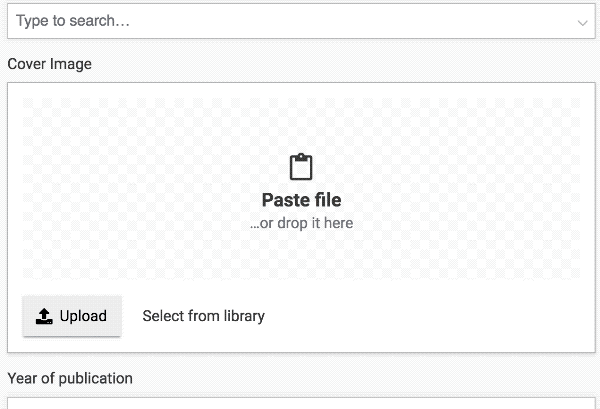Click the "Type to search…" placeholder text
600x409 pixels.
tap(73, 21)
